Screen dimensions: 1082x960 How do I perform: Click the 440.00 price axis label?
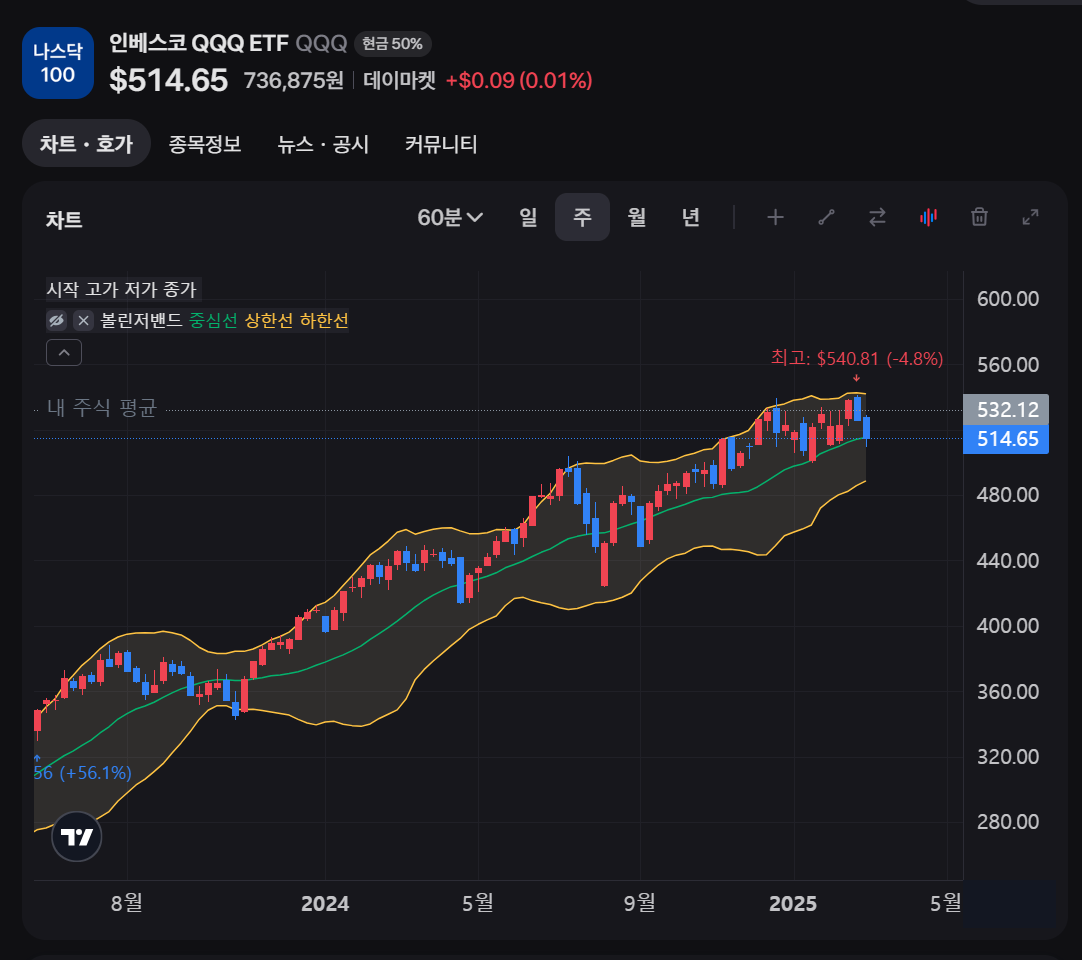coord(1007,560)
